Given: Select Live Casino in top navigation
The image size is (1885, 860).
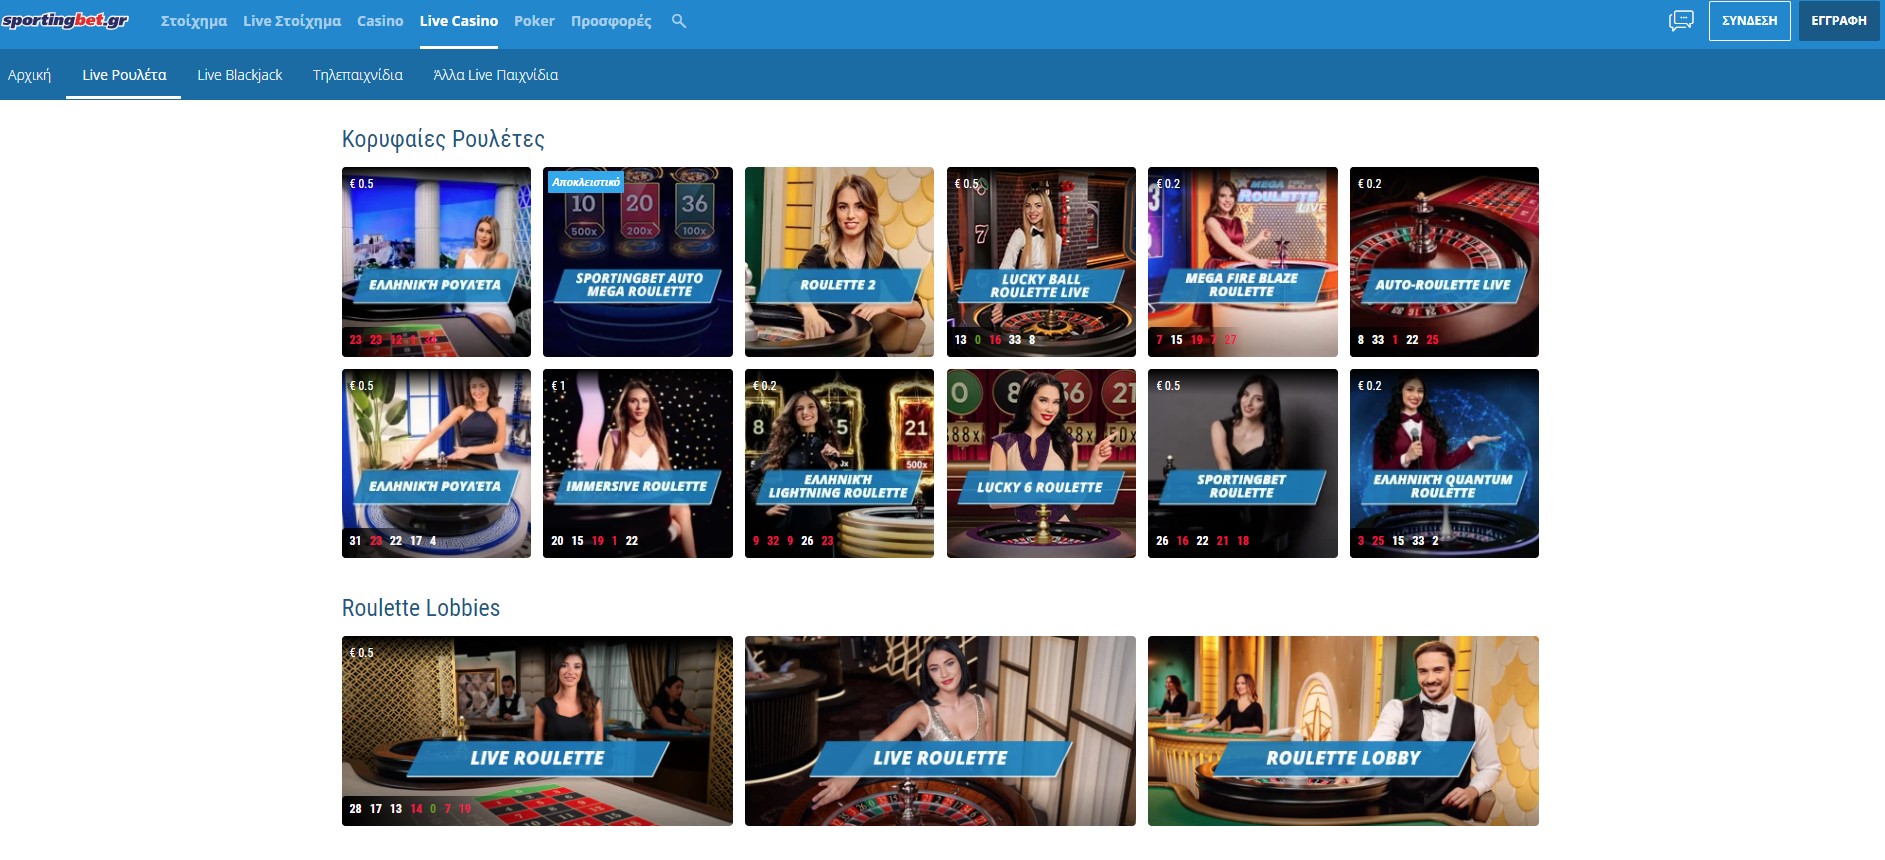Looking at the screenshot, I should pyautogui.click(x=459, y=21).
